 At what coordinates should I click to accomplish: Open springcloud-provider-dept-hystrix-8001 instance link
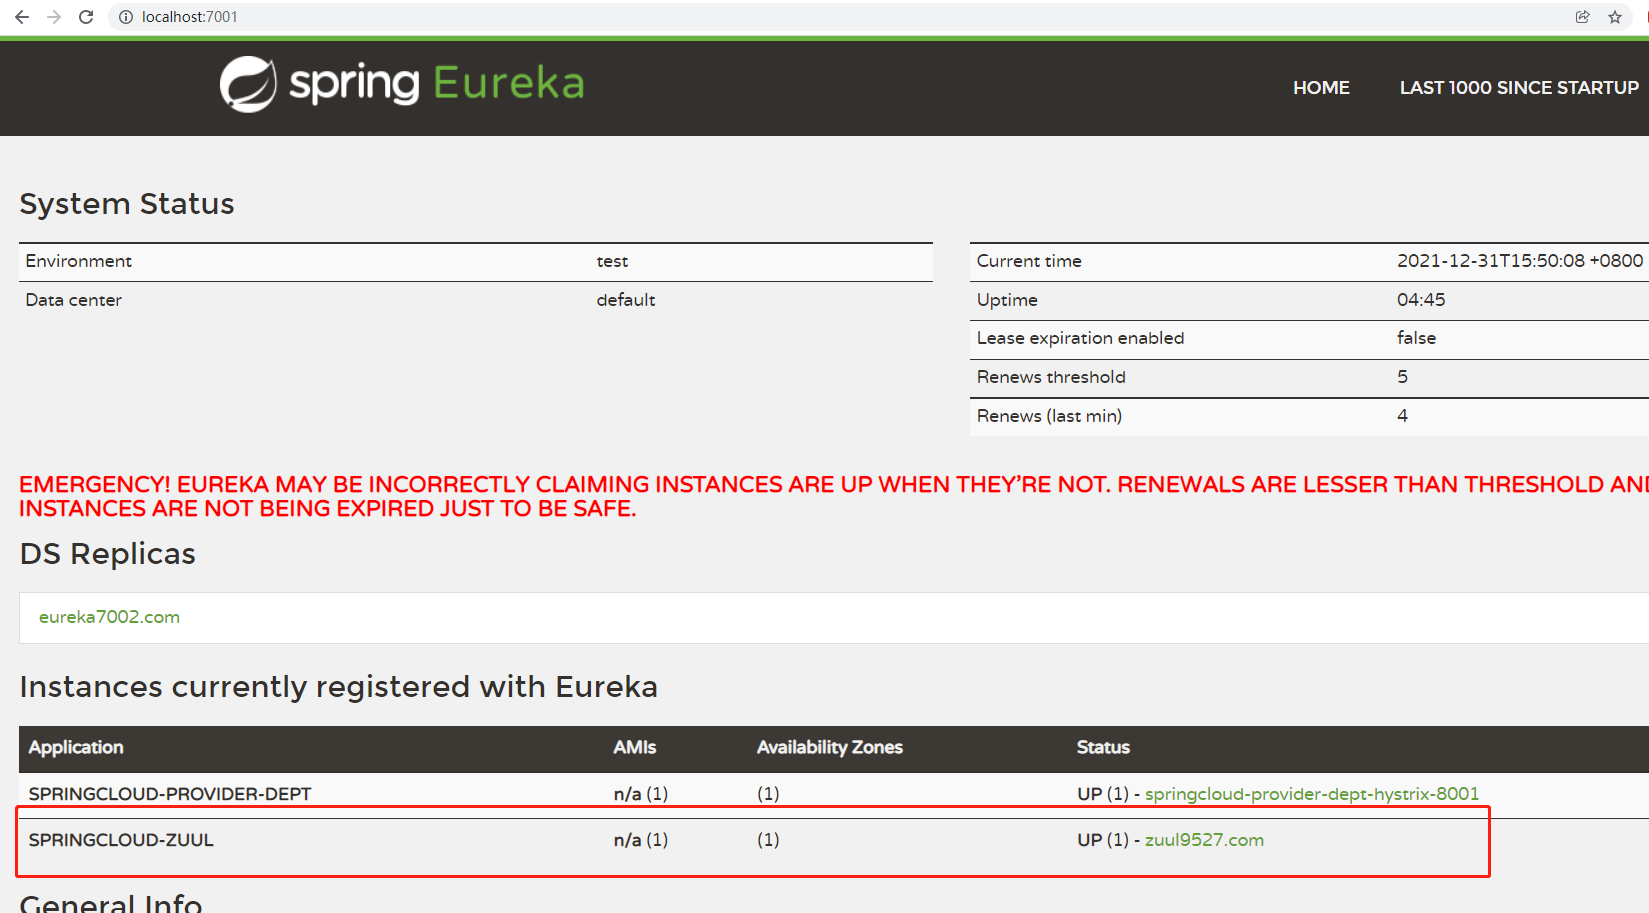[1312, 794]
